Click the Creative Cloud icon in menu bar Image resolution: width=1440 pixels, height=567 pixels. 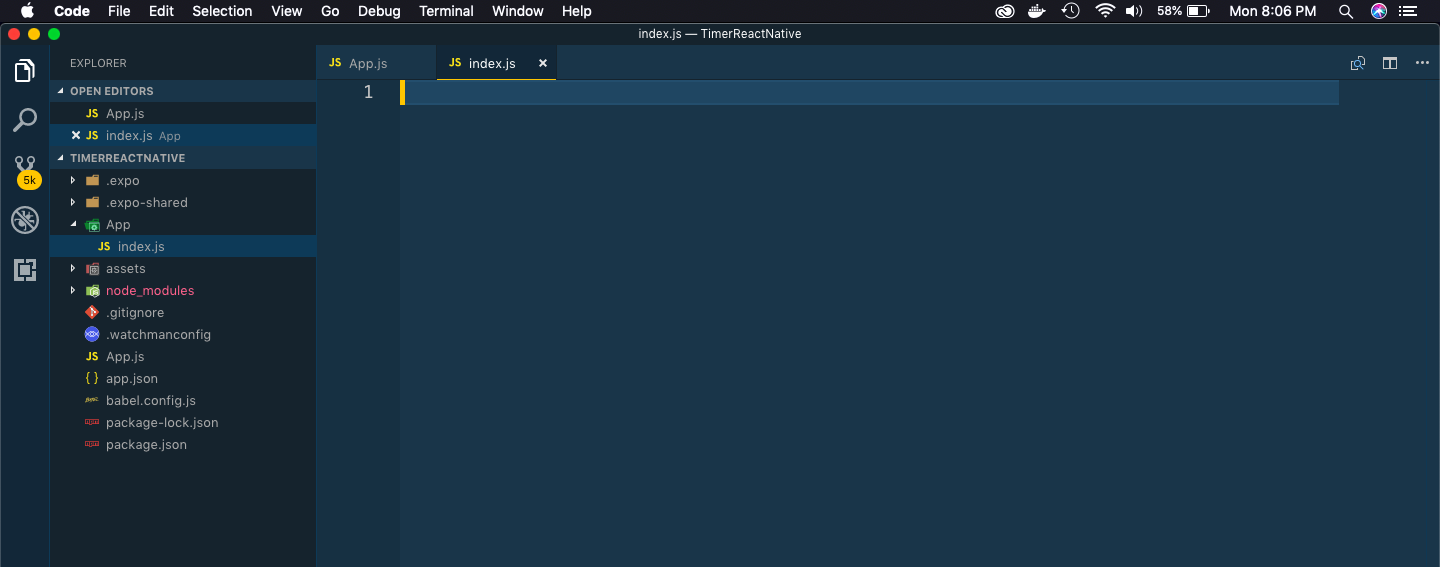(1005, 11)
